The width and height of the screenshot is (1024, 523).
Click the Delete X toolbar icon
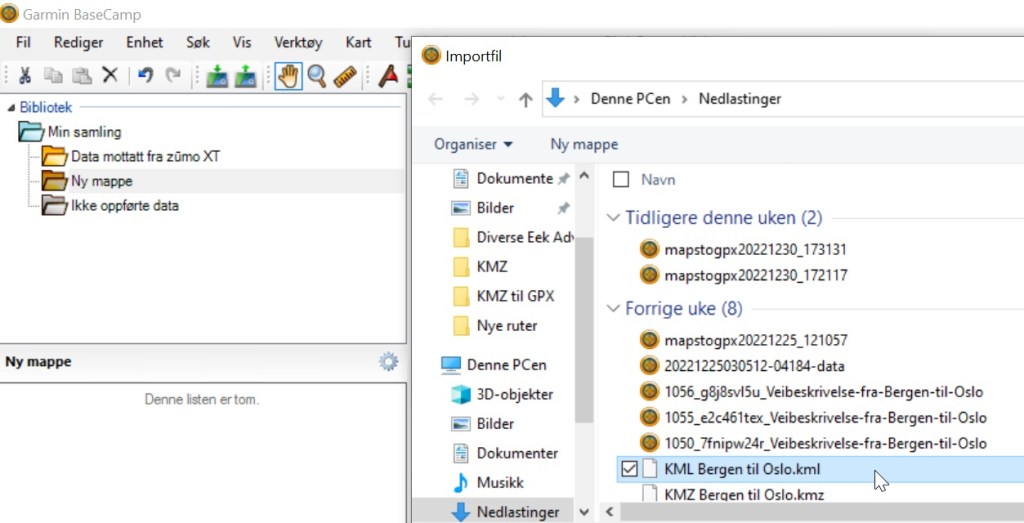110,76
